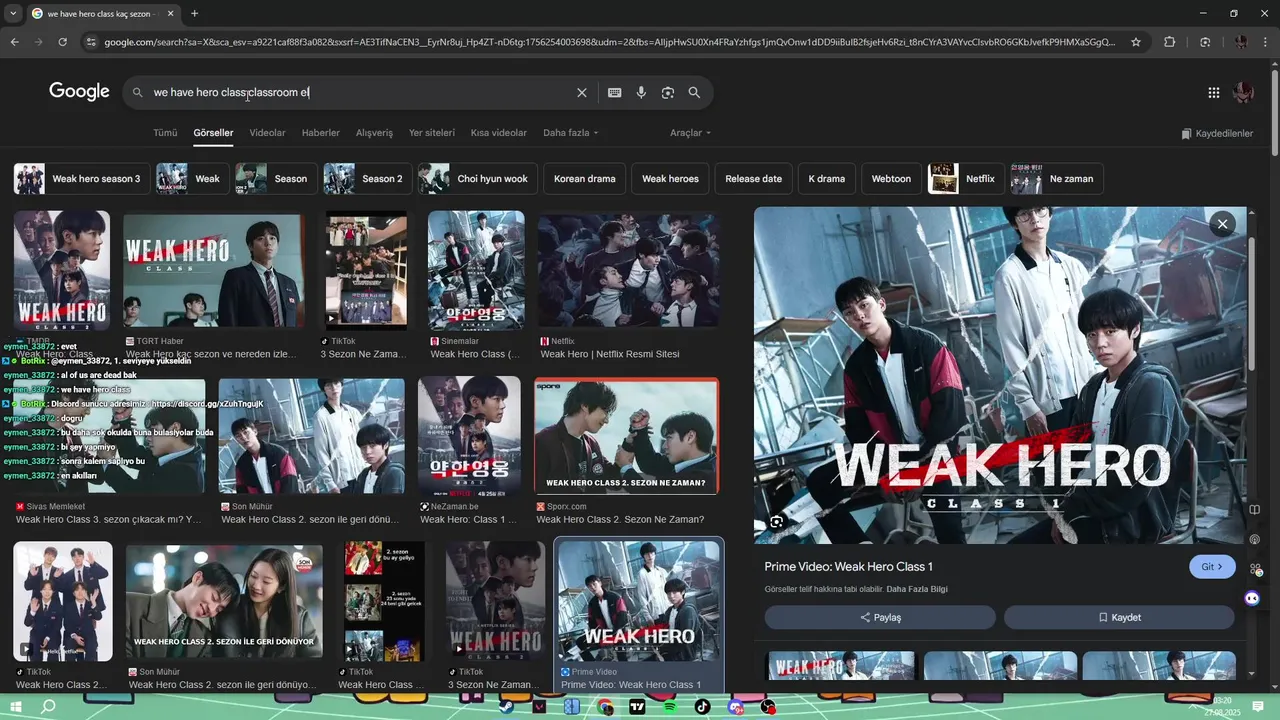Open the on-screen keyboard input tool
The image size is (1280, 720).
click(x=614, y=93)
